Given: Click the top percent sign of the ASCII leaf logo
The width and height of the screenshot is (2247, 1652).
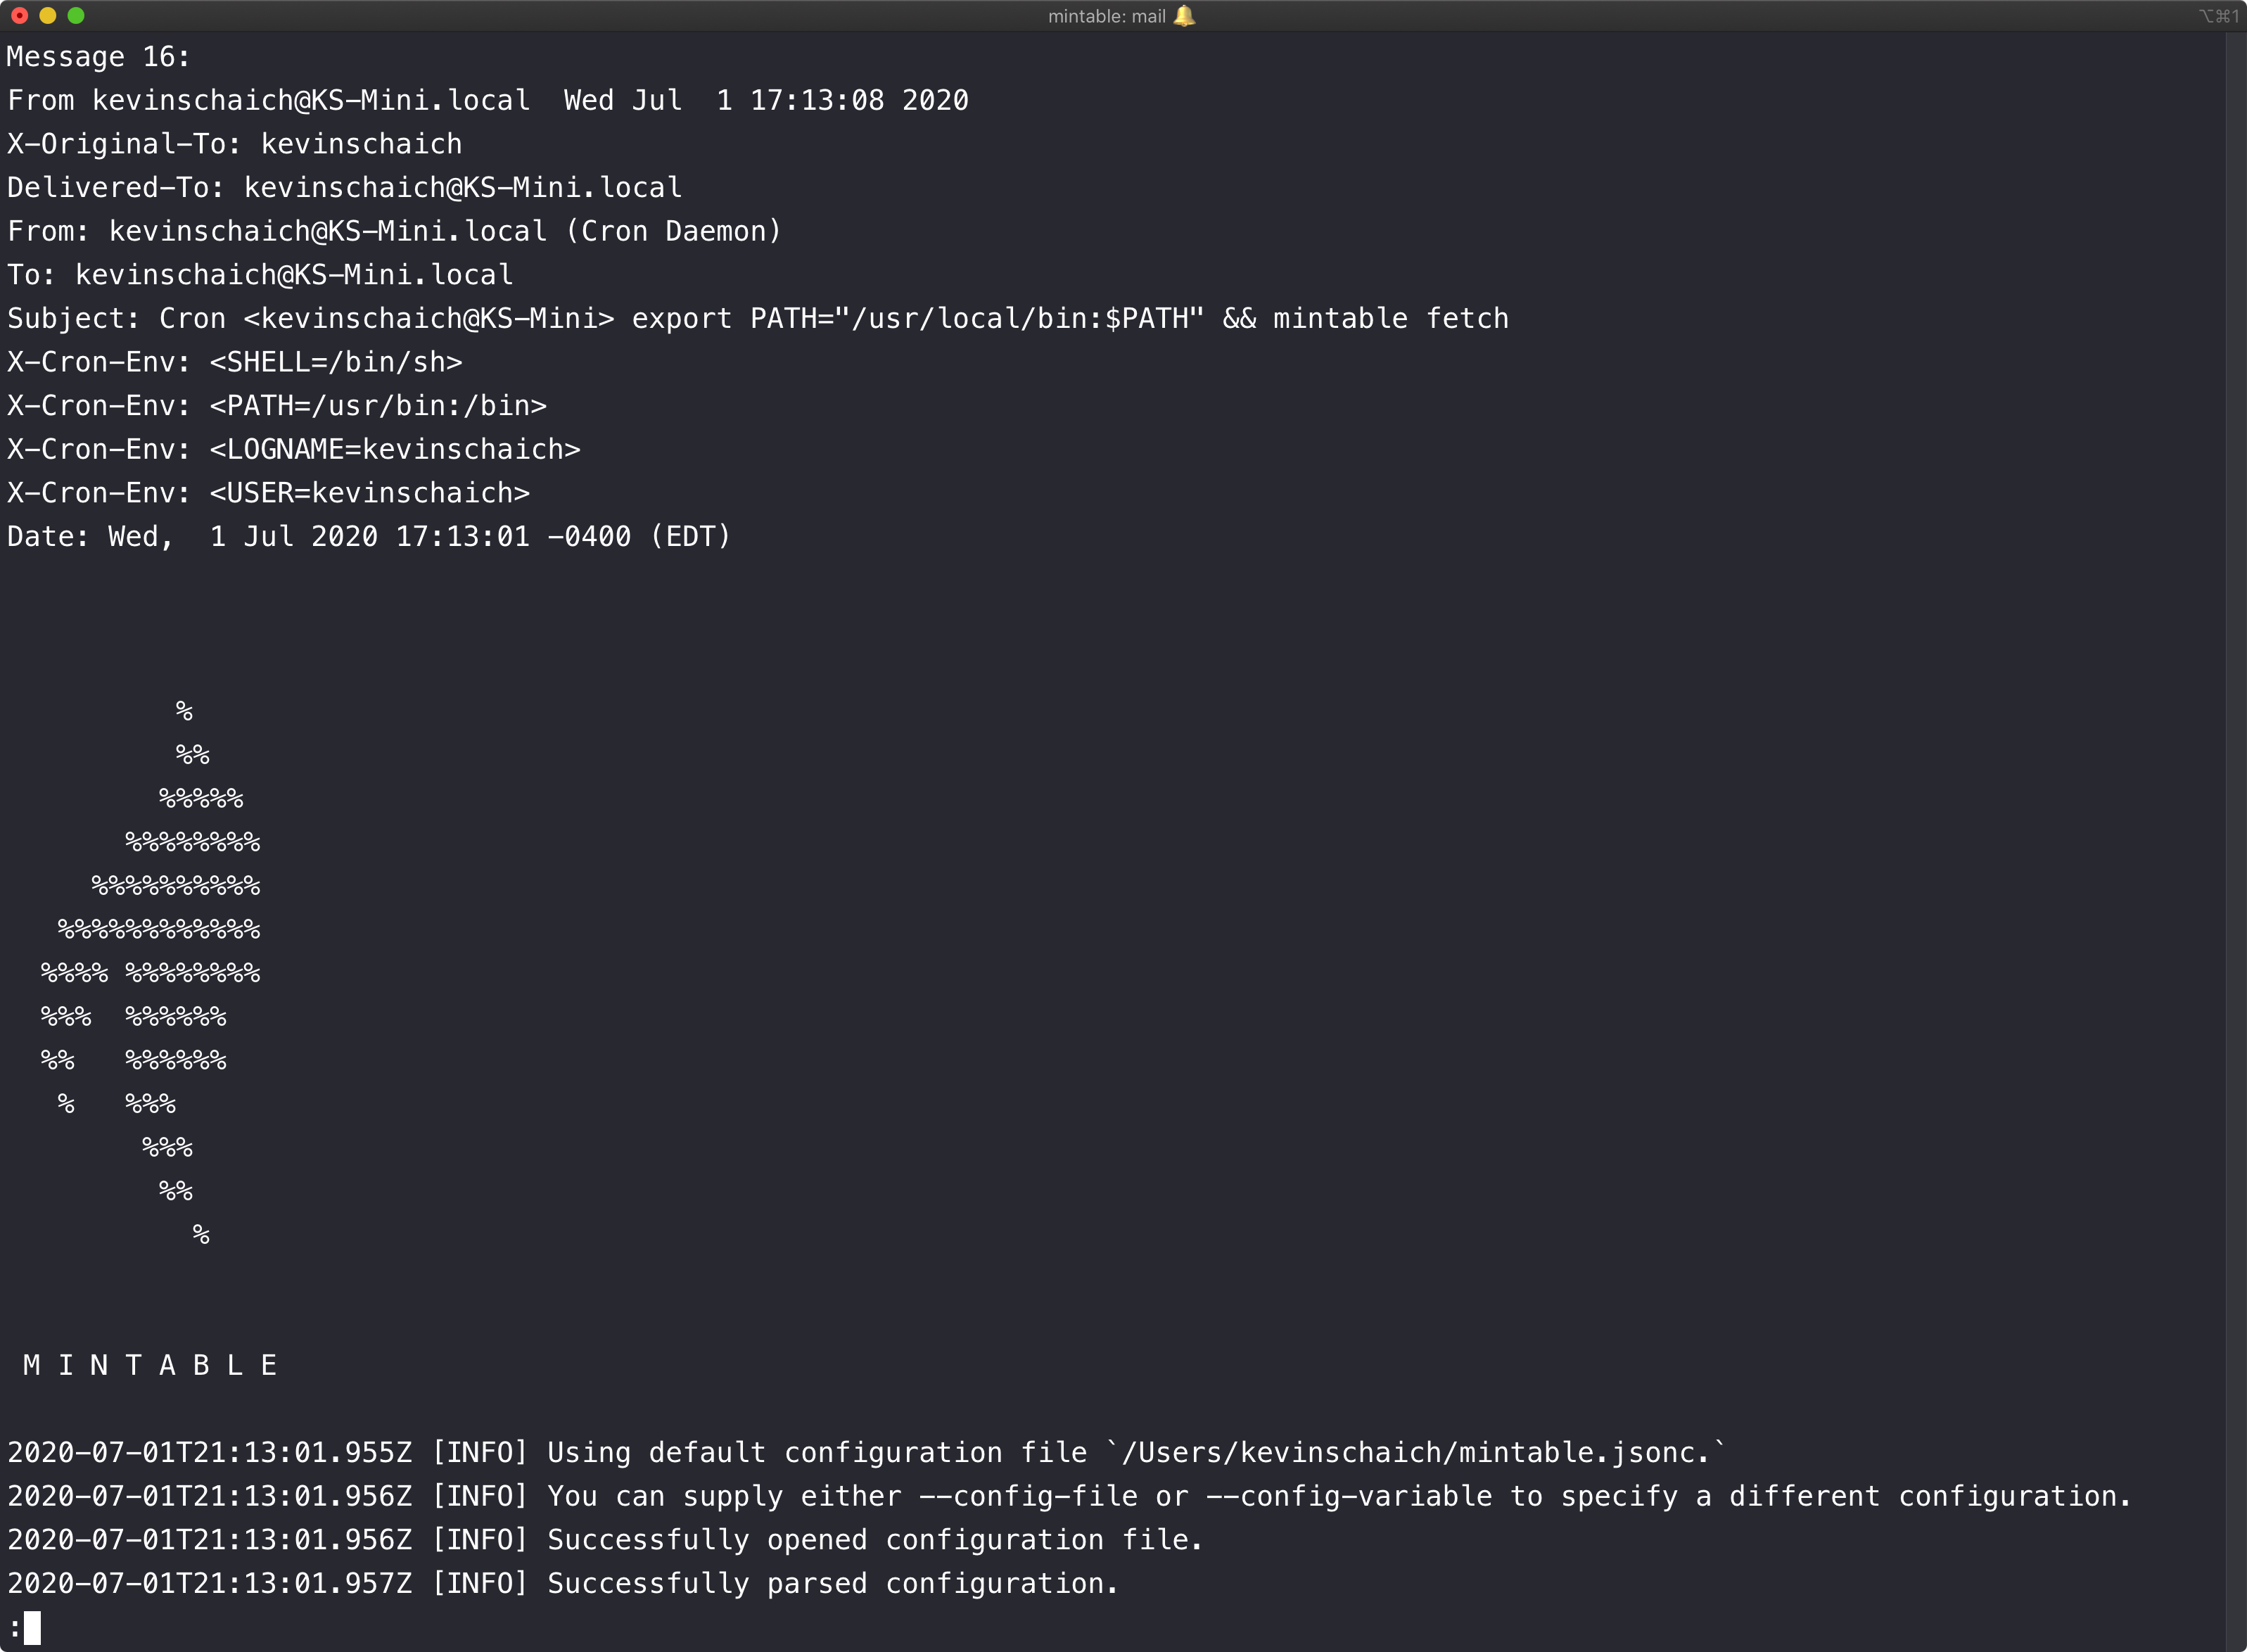Looking at the screenshot, I should [x=184, y=711].
